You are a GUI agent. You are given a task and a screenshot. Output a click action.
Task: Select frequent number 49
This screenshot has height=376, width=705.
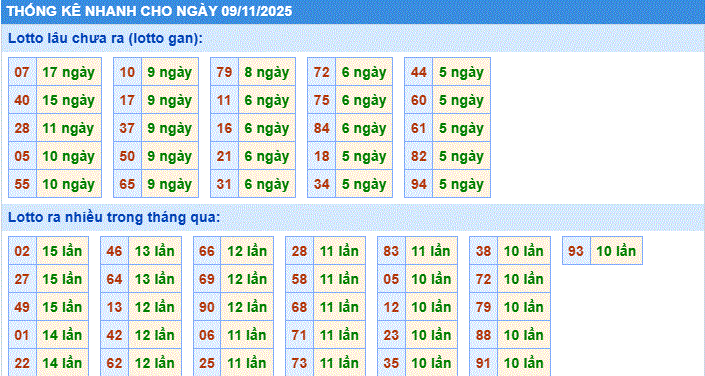click(22, 306)
